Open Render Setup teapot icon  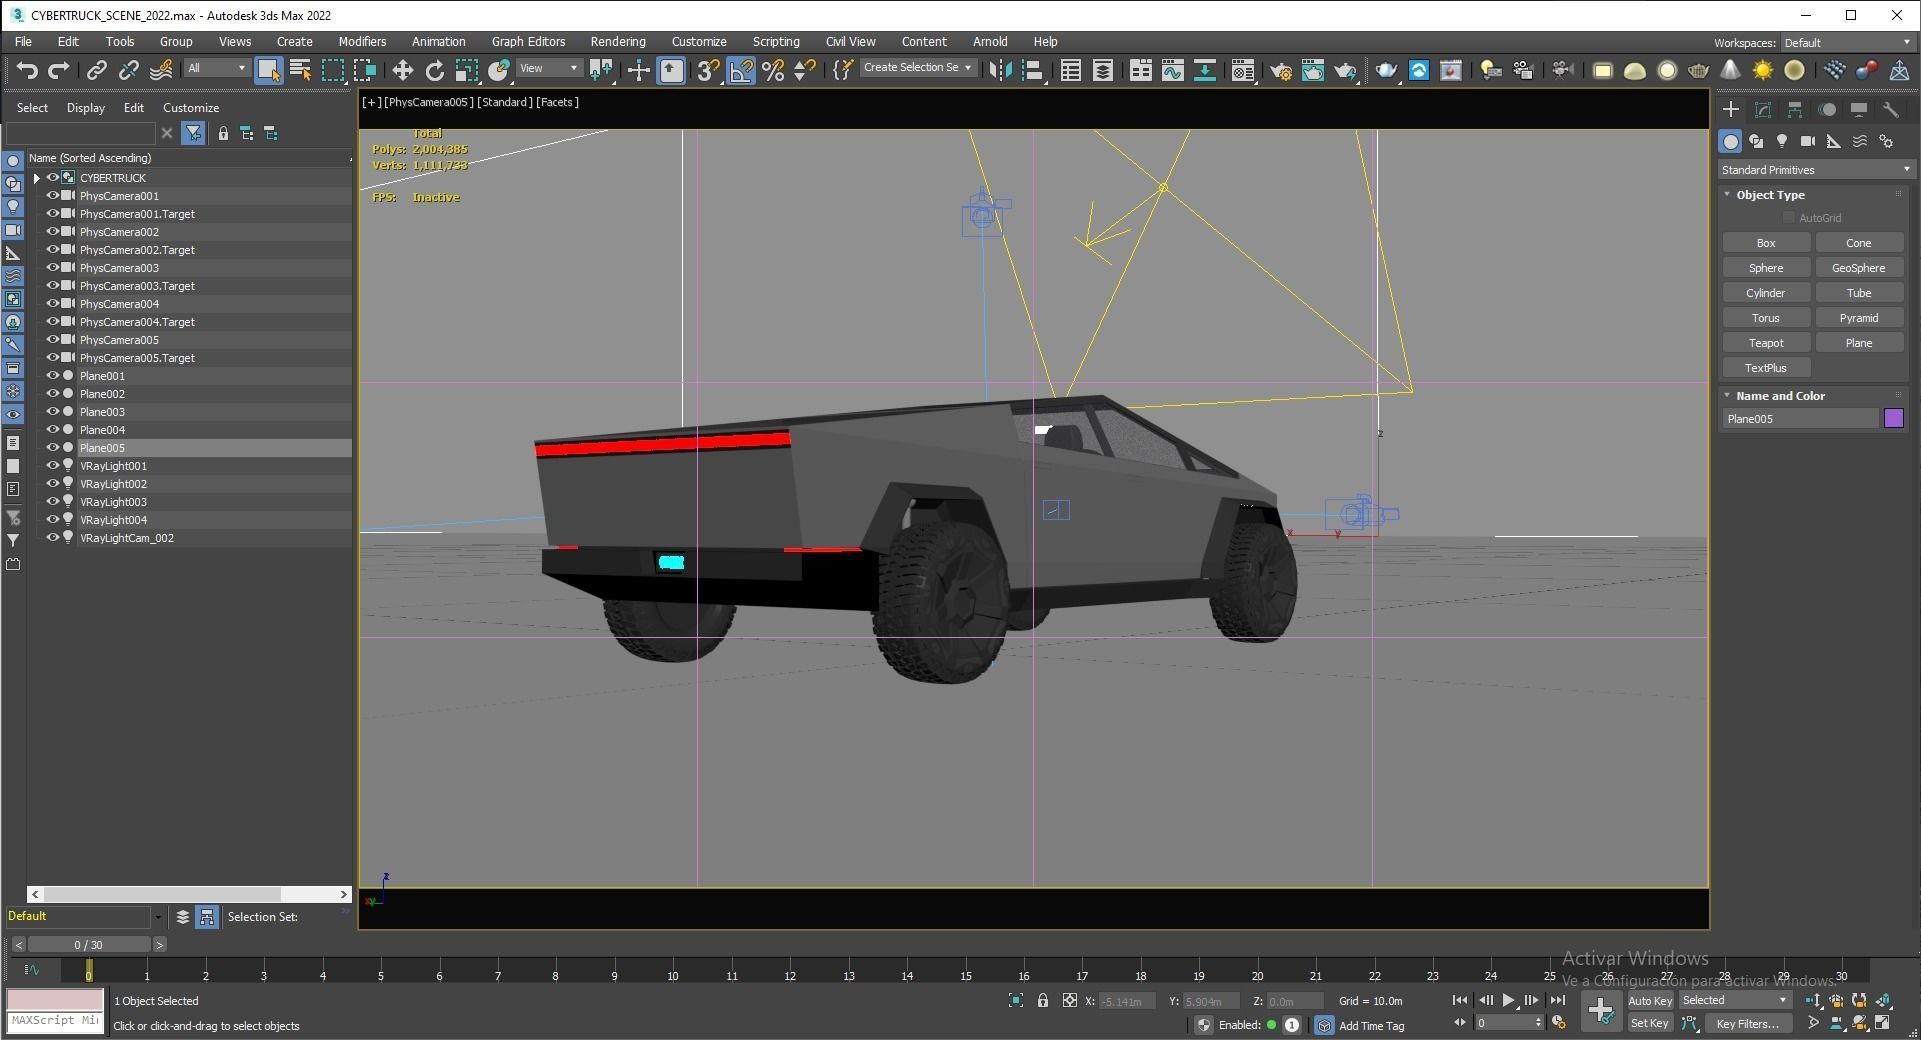1280,70
